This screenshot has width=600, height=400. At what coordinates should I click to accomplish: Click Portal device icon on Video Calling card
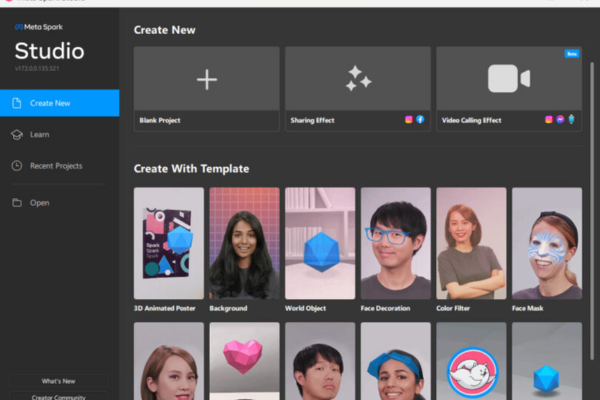pyautogui.click(x=571, y=119)
